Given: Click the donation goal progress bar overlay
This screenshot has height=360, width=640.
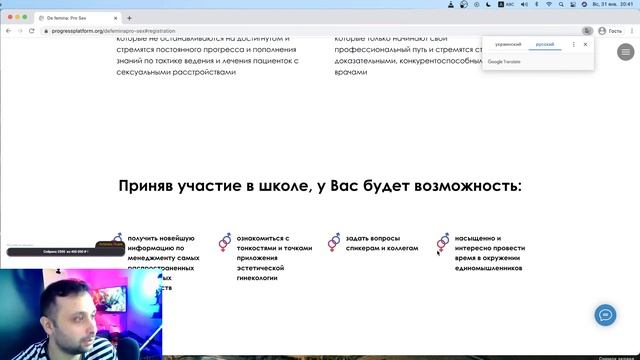Looking at the screenshot, I should [x=65, y=252].
